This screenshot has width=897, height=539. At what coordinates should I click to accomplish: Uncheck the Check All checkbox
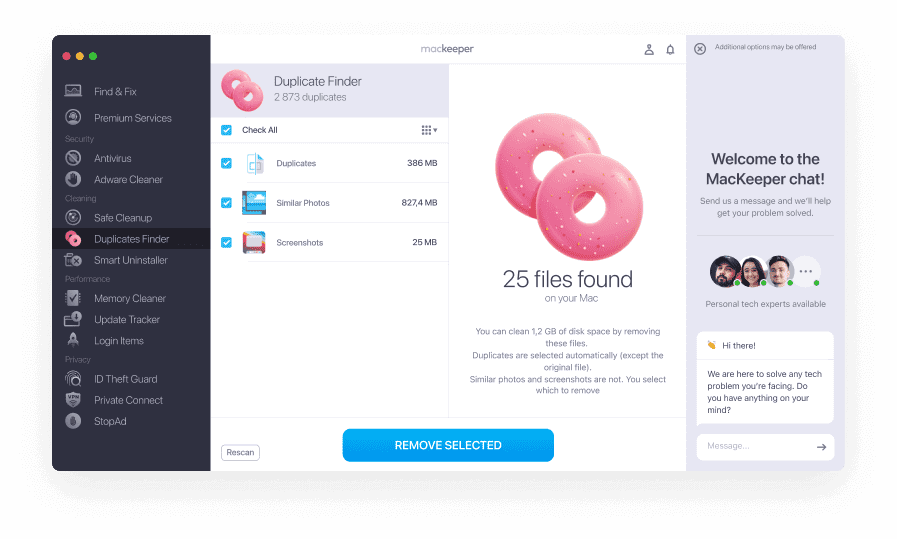pos(227,130)
